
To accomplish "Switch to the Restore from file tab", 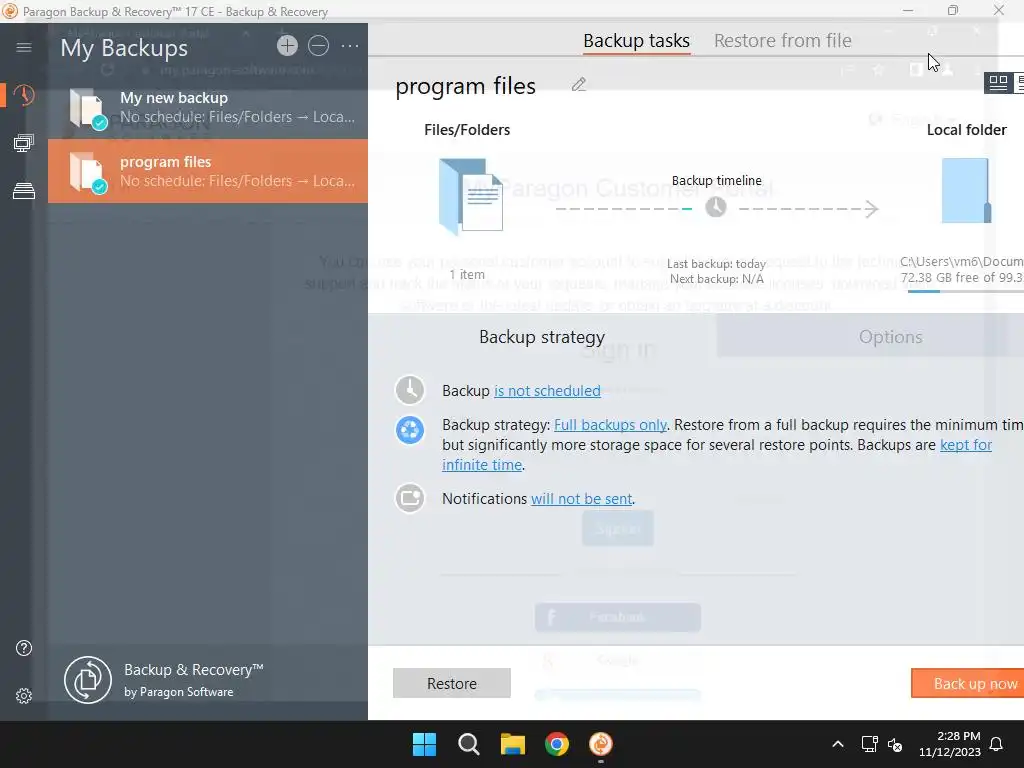I will 782,40.
